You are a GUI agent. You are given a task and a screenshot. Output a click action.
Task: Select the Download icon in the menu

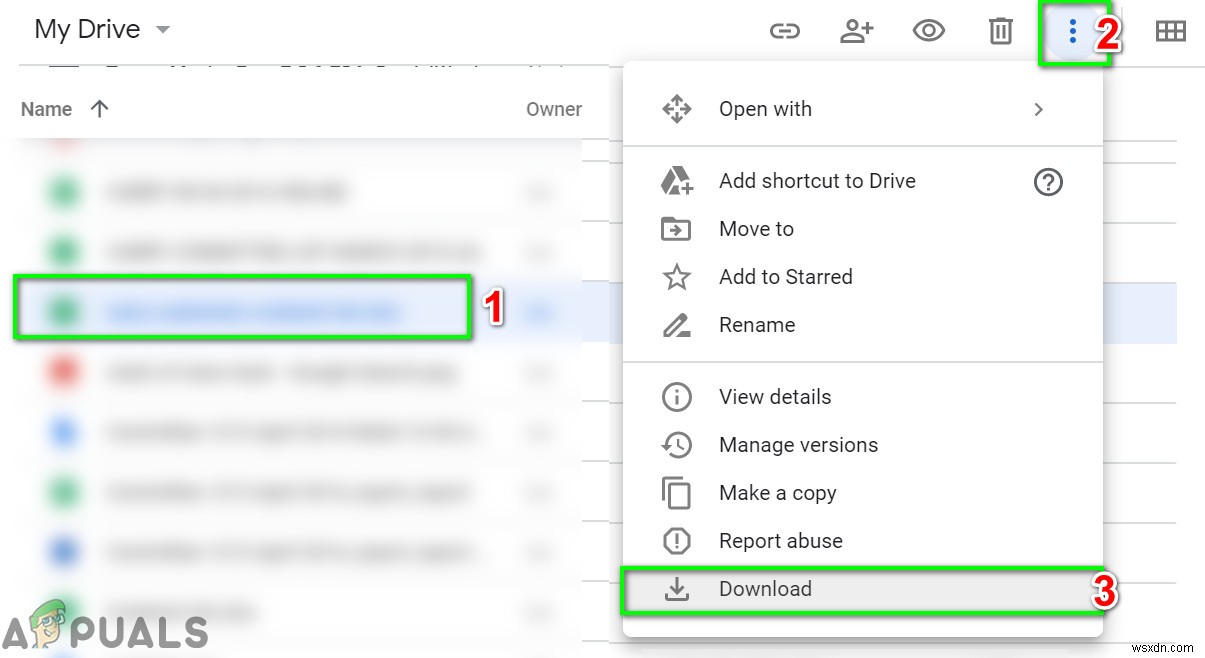(x=765, y=589)
